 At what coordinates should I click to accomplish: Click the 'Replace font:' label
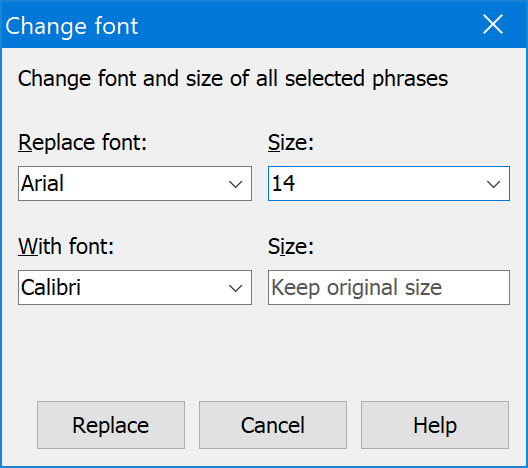(x=82, y=142)
